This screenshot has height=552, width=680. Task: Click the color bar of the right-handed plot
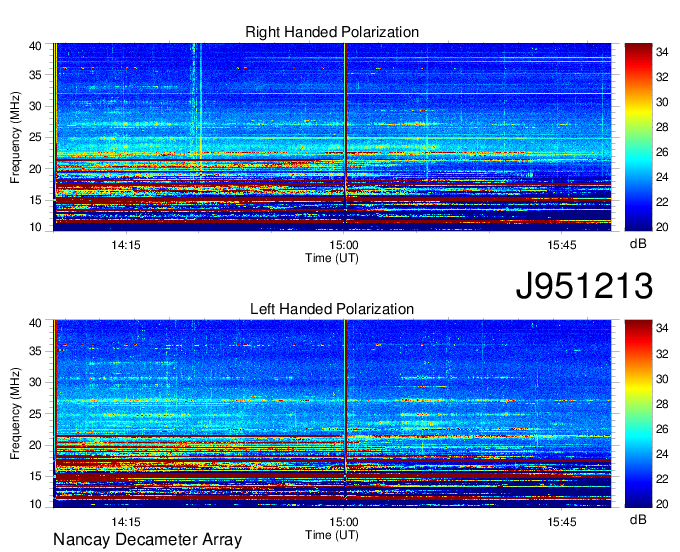pos(638,137)
